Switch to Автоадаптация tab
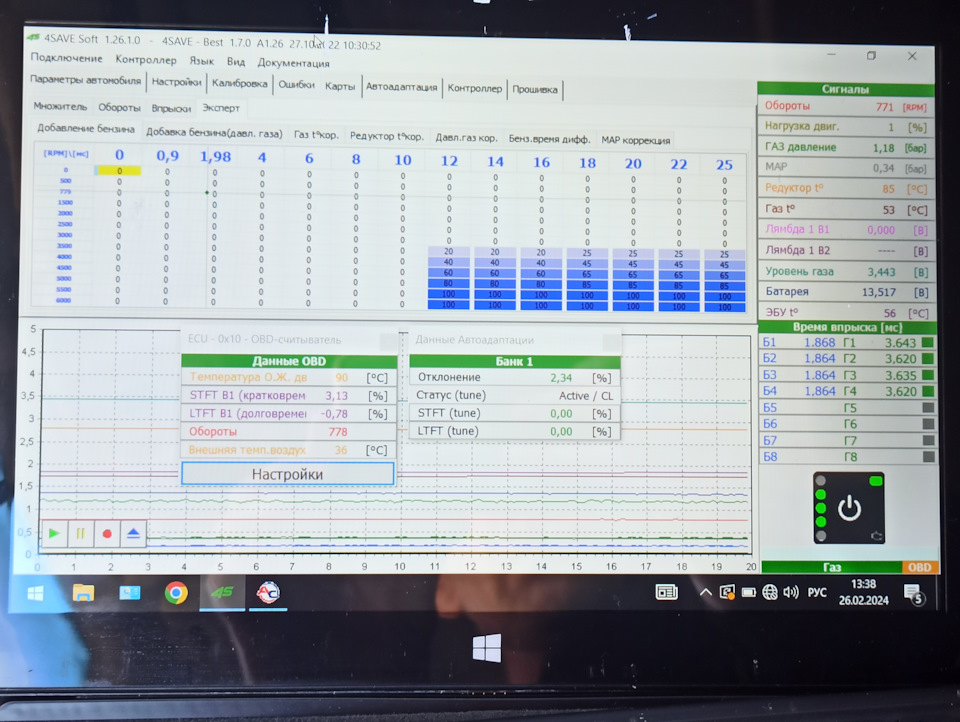 [x=402, y=87]
